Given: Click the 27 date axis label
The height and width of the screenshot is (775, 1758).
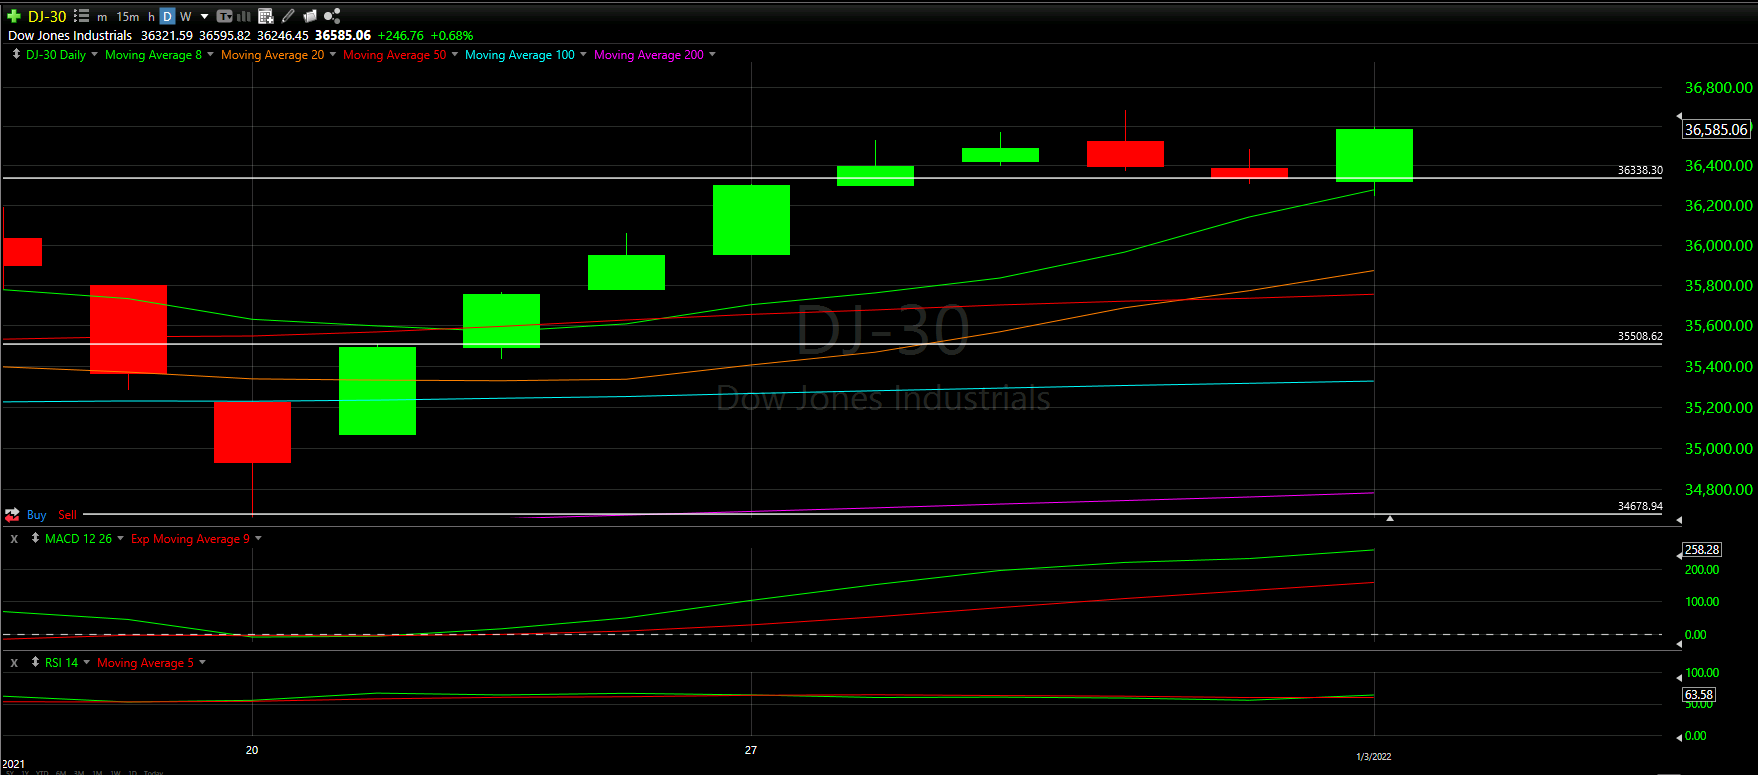Looking at the screenshot, I should [x=751, y=749].
